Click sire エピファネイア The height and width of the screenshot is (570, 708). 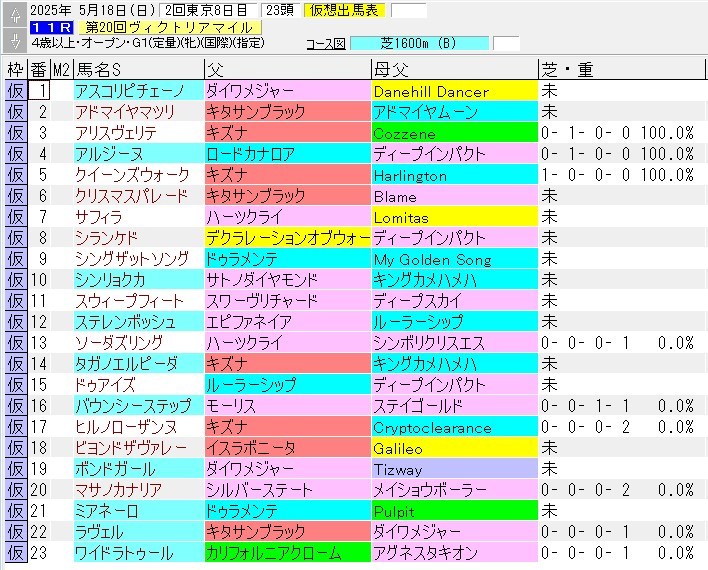pos(288,322)
